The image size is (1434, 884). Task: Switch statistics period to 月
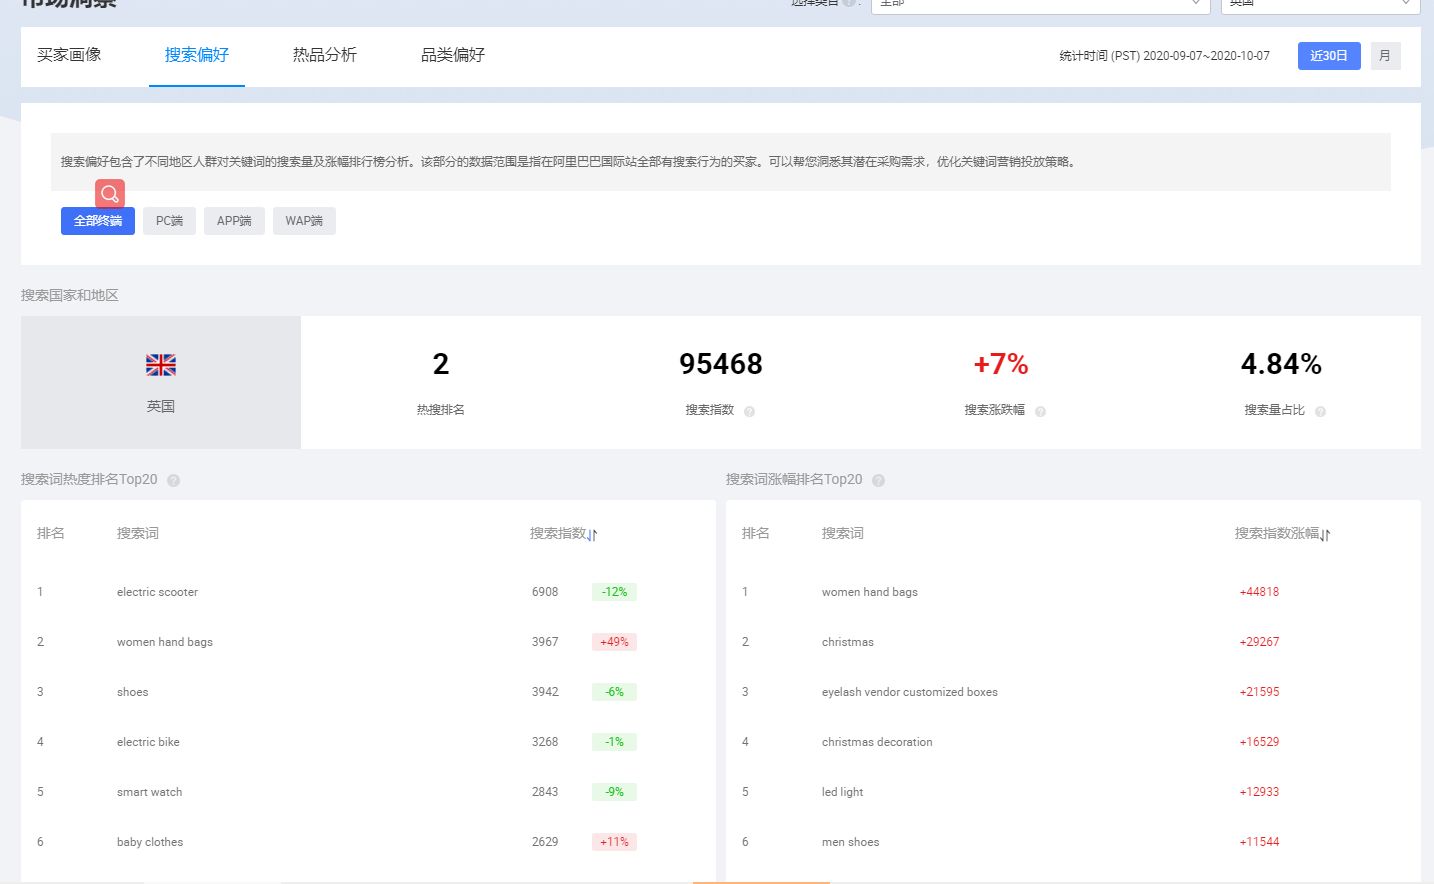1385,56
